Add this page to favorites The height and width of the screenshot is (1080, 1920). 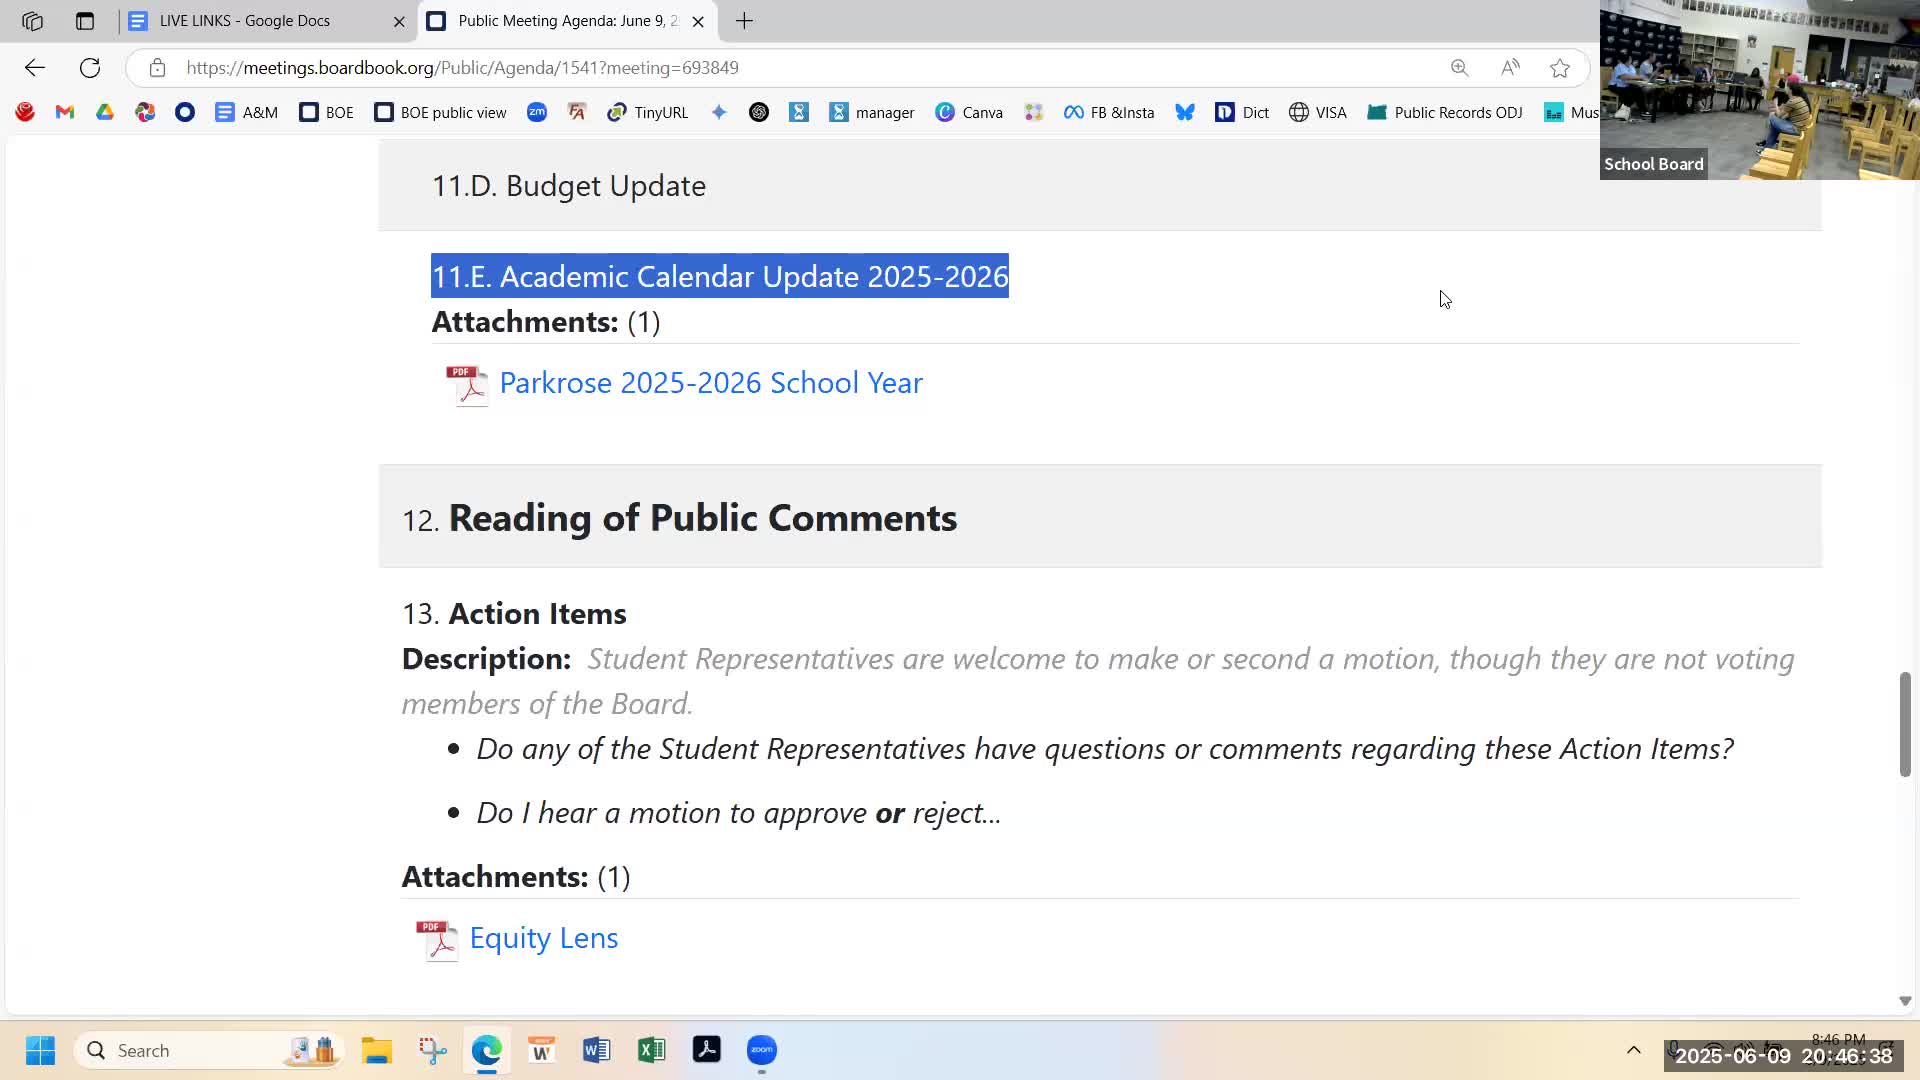pos(1560,68)
